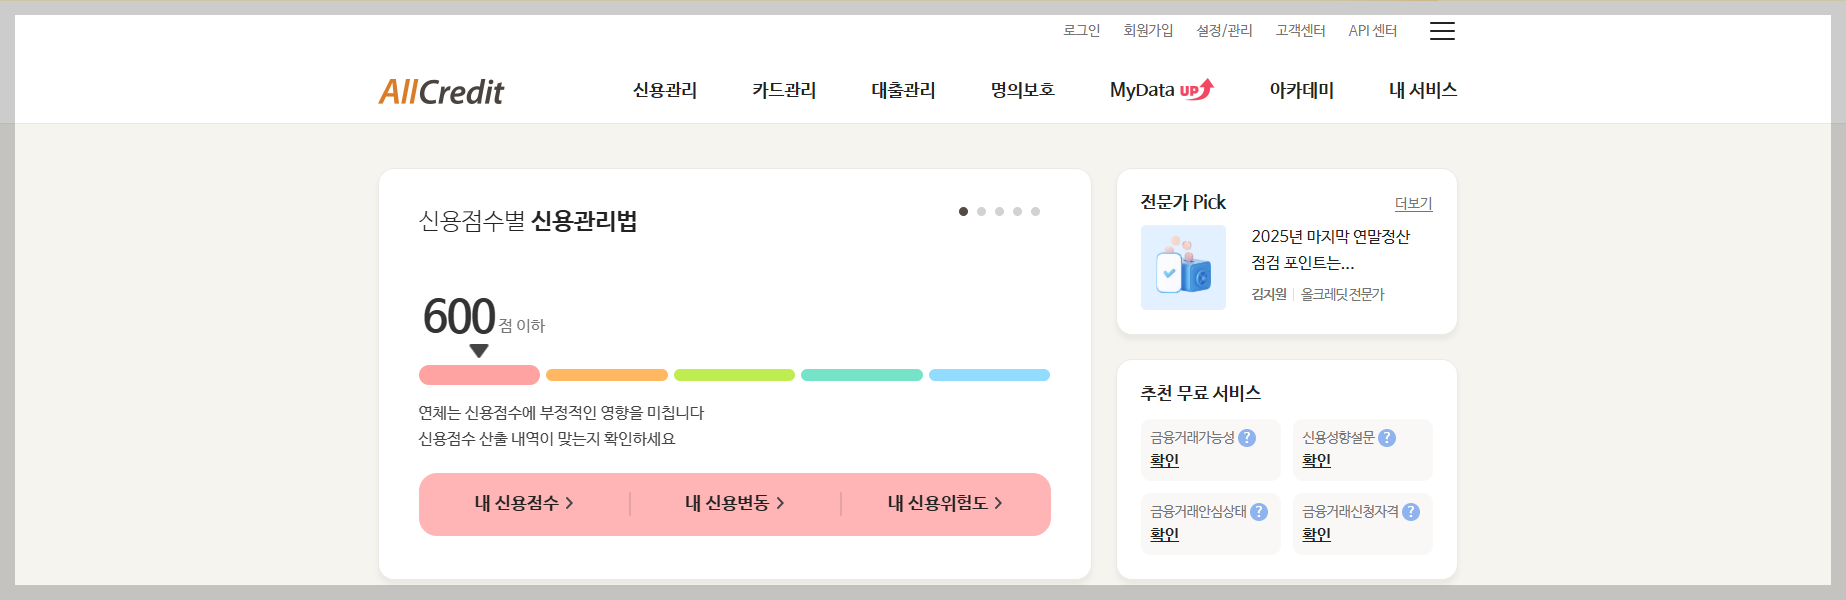Open the 2025년 마지막 연말정산 article title

click(x=1330, y=250)
